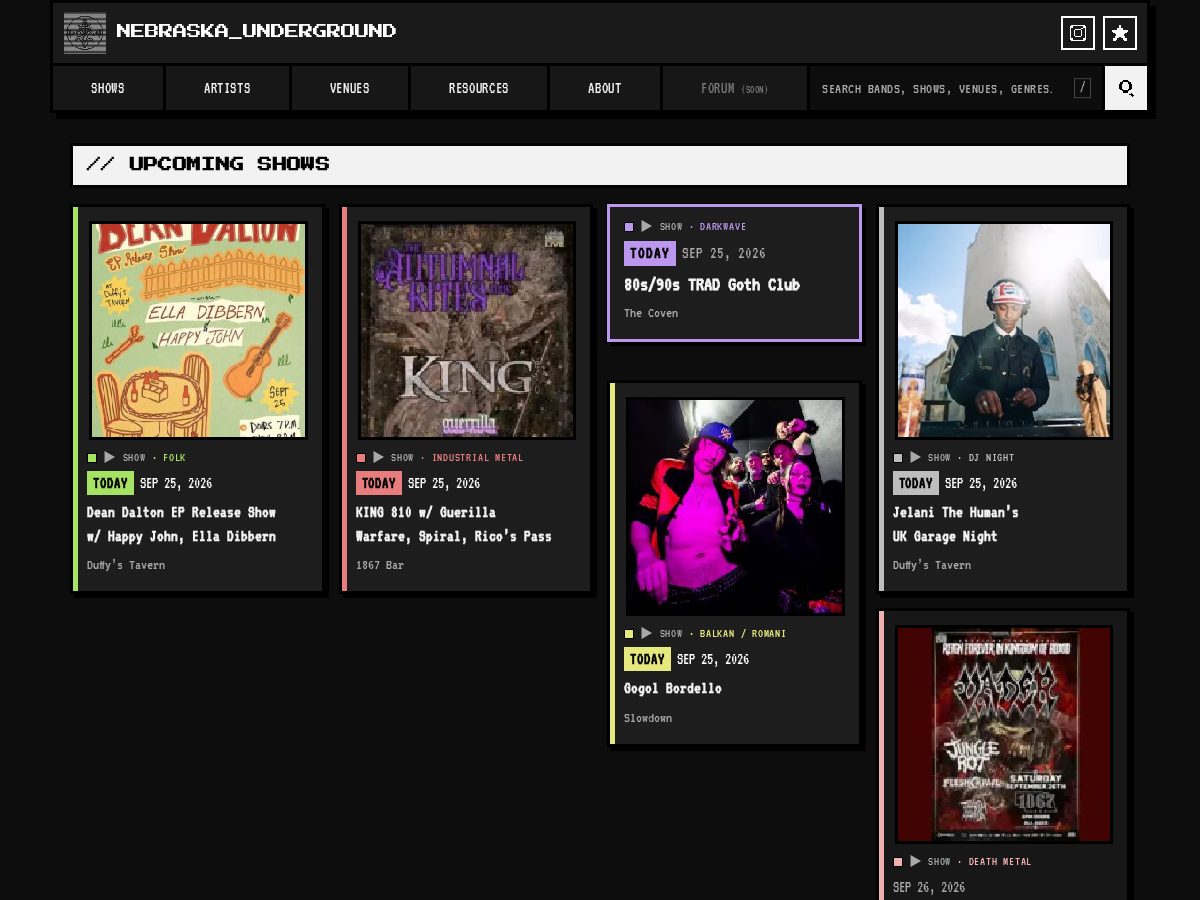Click purple TODAY badge on Goth Club card
Screen dimensions: 1200x900
pos(650,254)
